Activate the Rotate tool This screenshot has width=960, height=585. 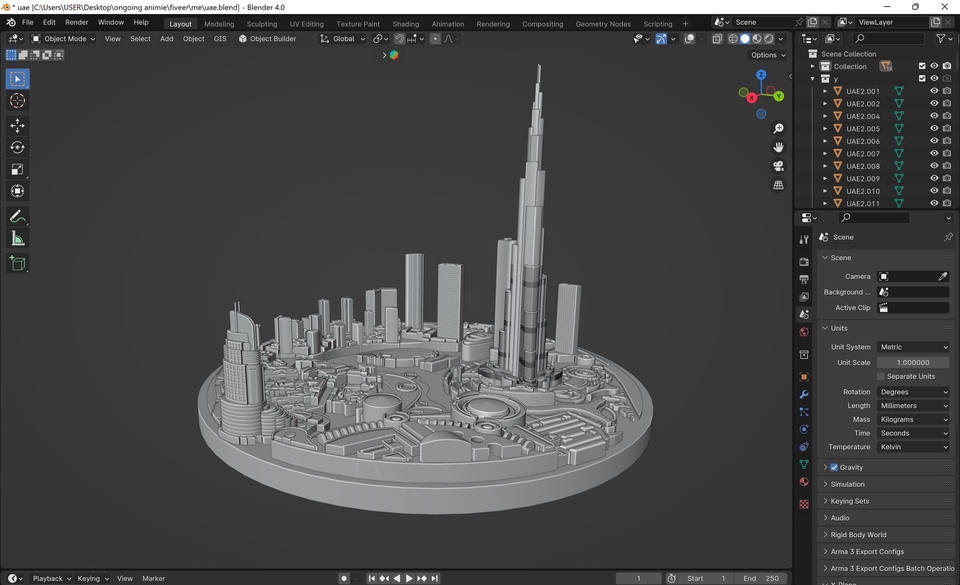point(17,146)
